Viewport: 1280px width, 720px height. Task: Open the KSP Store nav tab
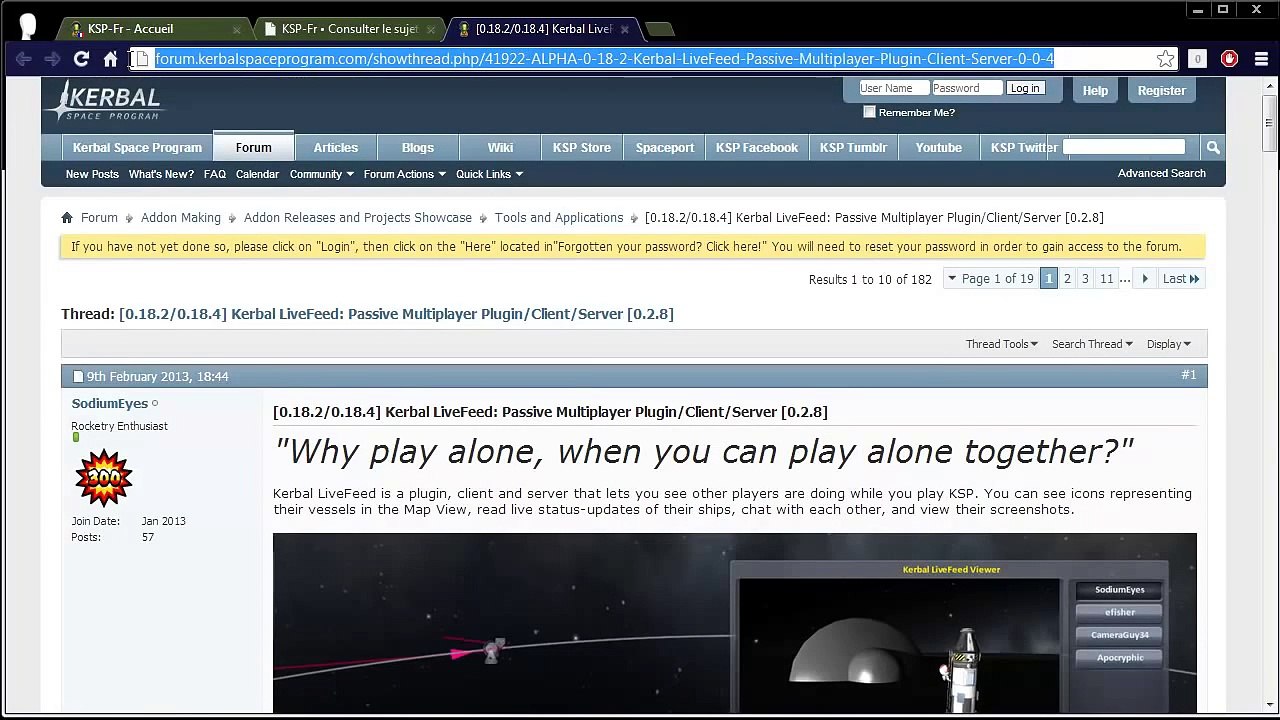pos(582,147)
